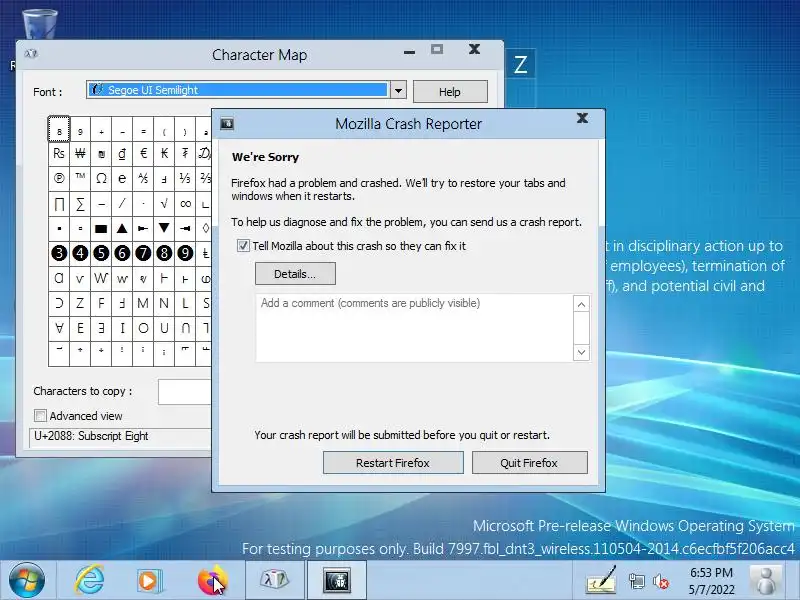Select the letter Z cell in grid
Screen dimensions: 800x600
click(x=80, y=303)
